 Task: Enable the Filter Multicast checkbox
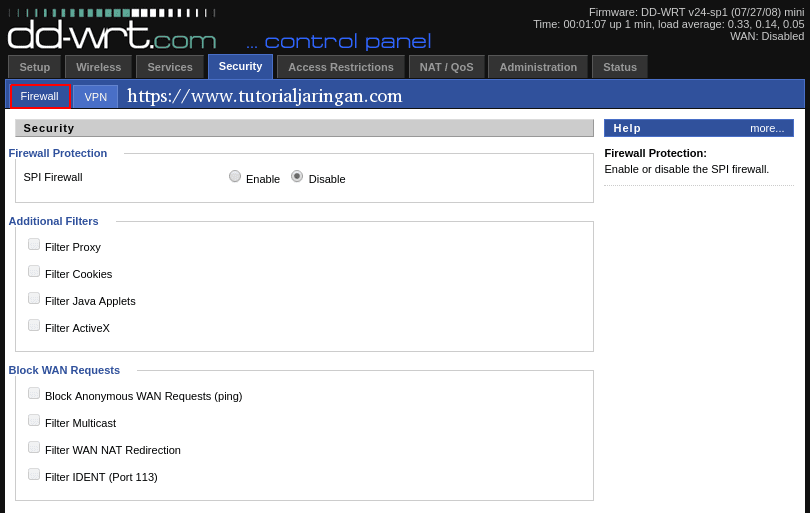click(34, 420)
